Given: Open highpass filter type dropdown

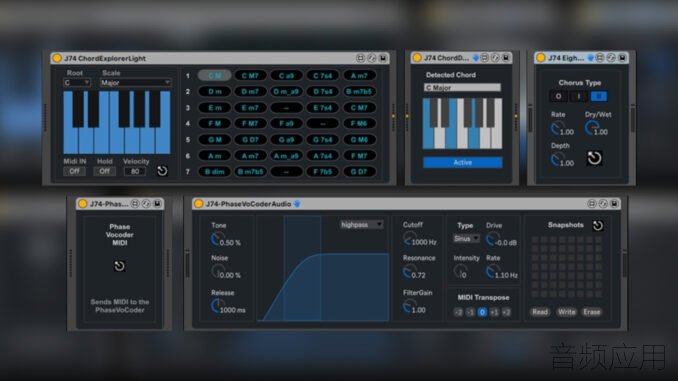Looking at the screenshot, I should (x=361, y=225).
